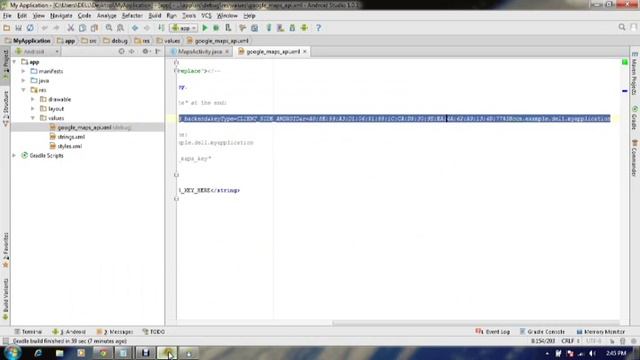The image size is (640, 360).
Task: Open the Messages tool window
Action: coord(115,332)
